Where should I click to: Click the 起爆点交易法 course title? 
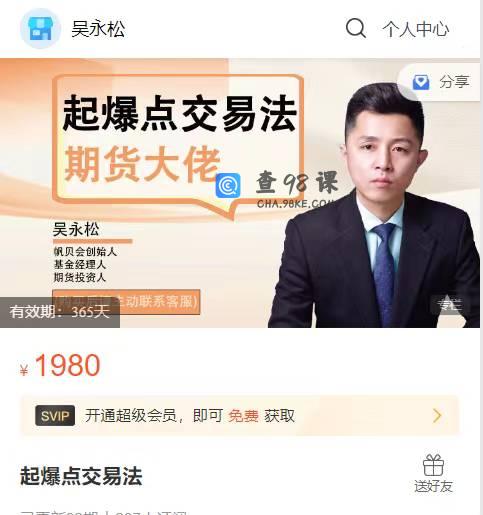tap(81, 476)
